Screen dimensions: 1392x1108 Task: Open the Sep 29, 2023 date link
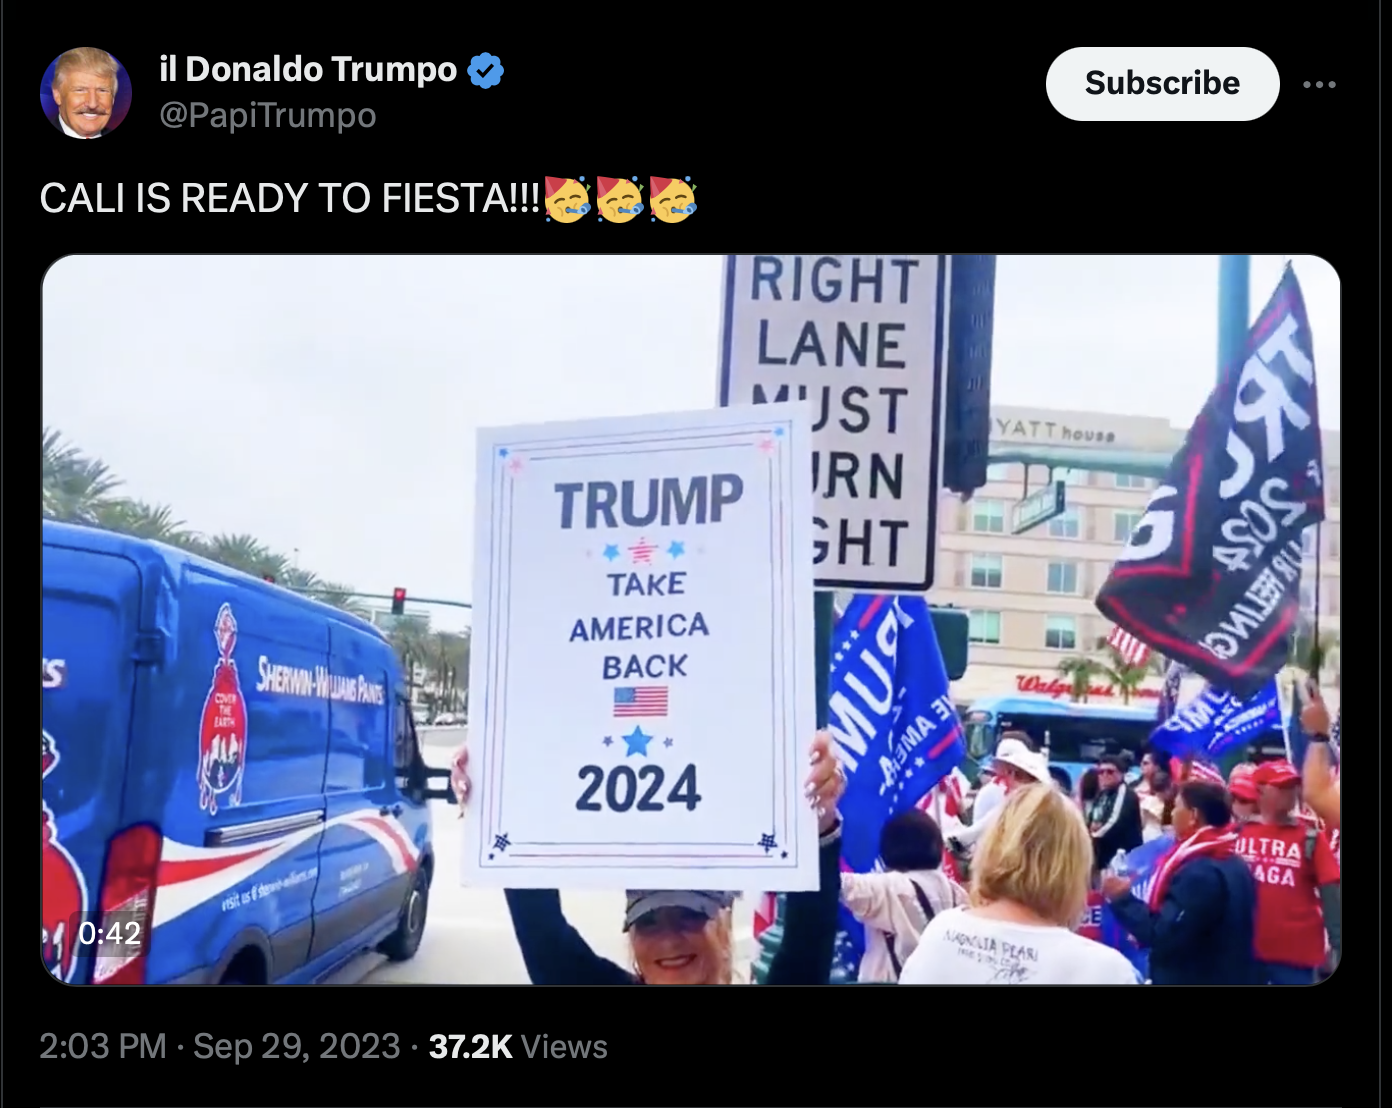(x=296, y=1046)
